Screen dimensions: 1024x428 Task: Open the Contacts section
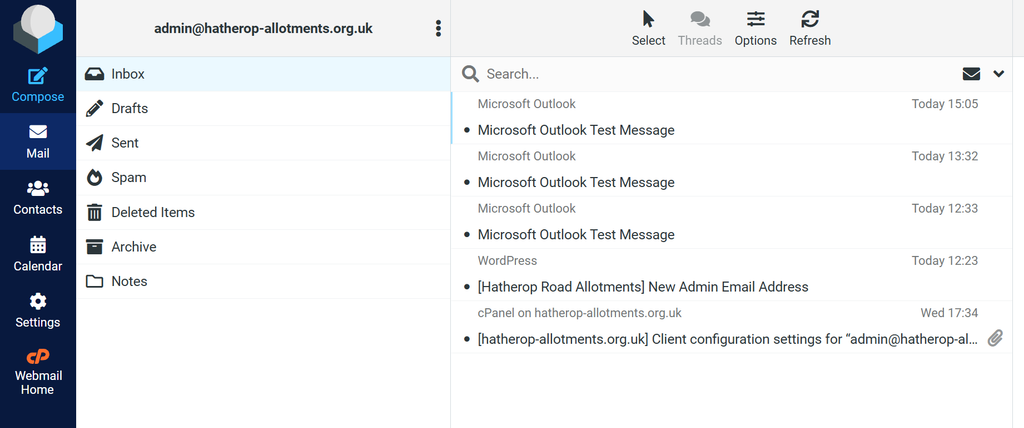point(38,198)
